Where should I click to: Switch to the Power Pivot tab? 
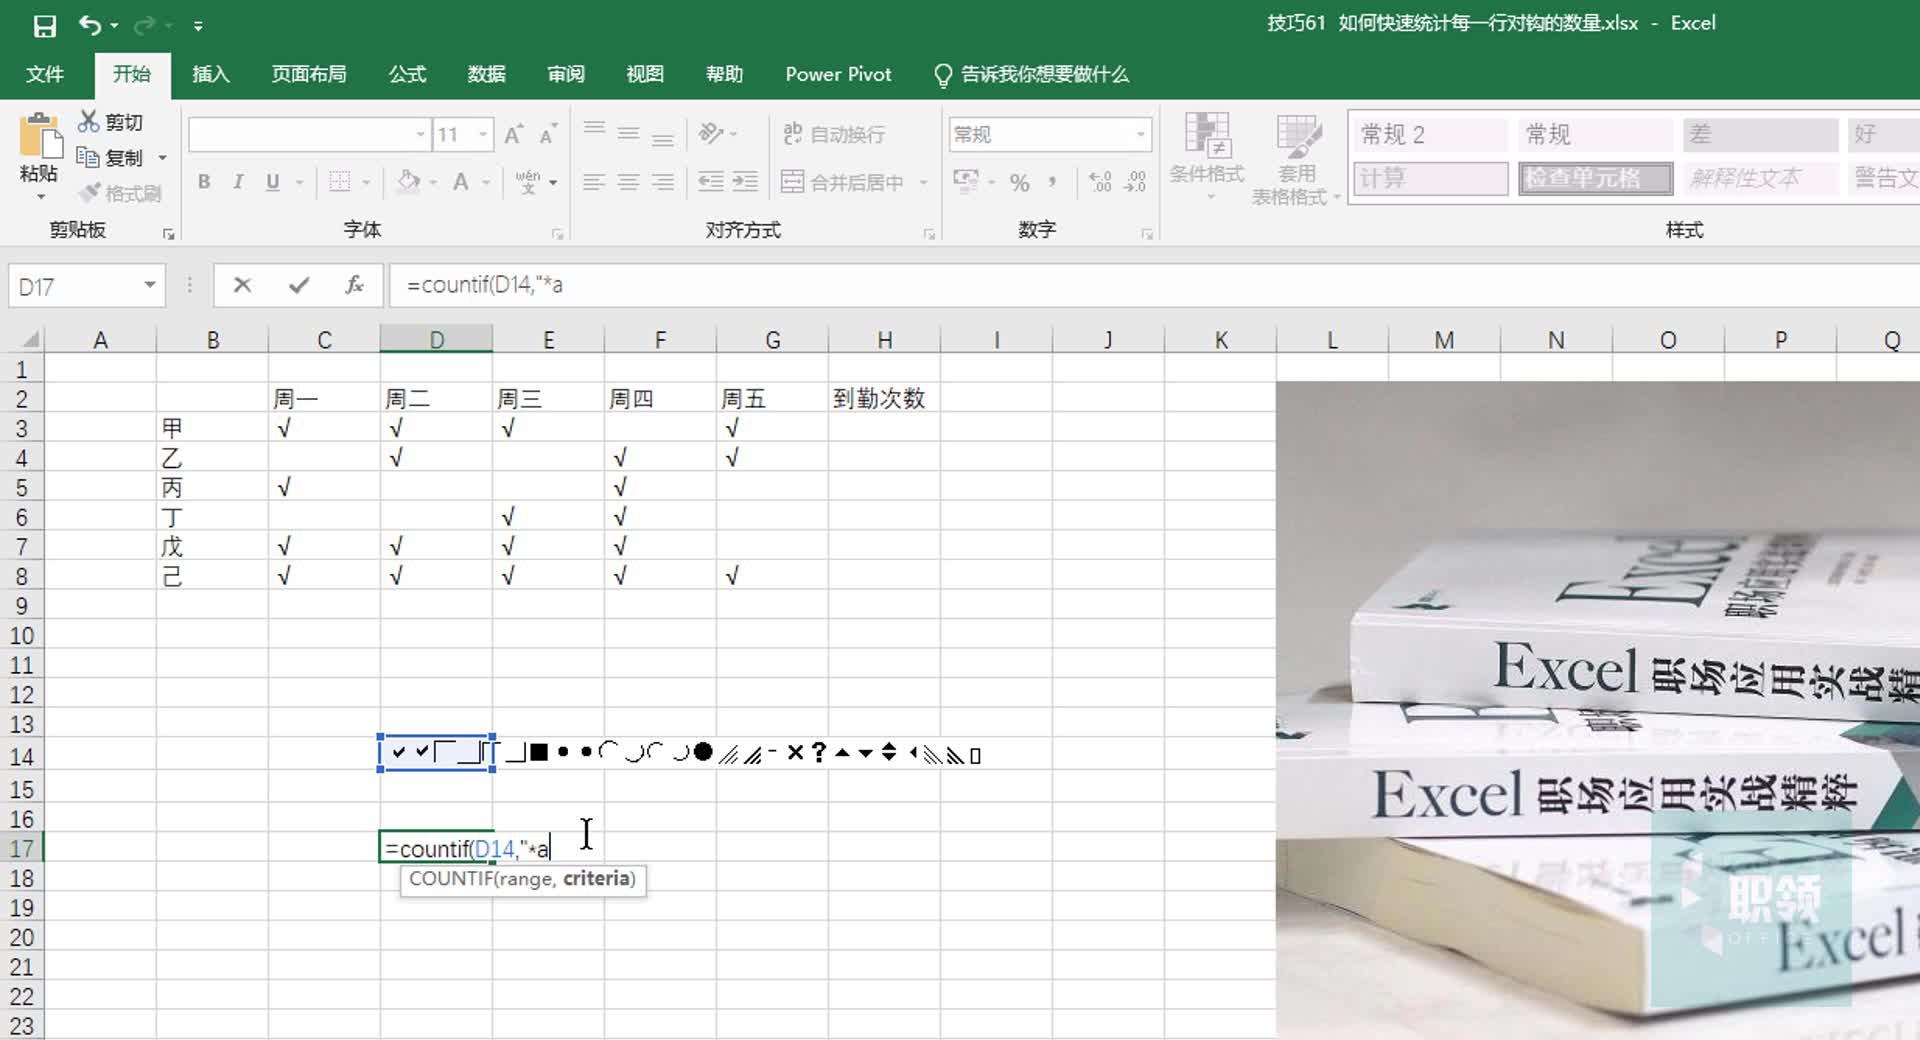click(838, 75)
